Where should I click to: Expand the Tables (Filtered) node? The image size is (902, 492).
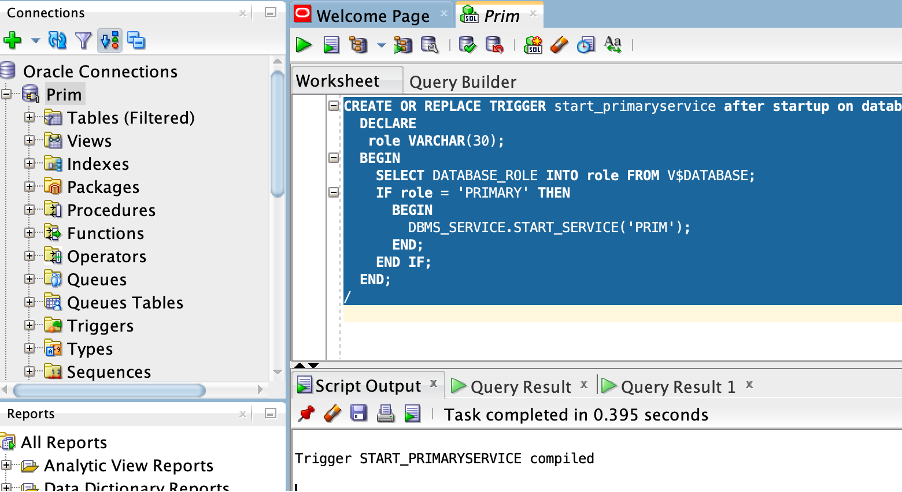click(x=30, y=117)
